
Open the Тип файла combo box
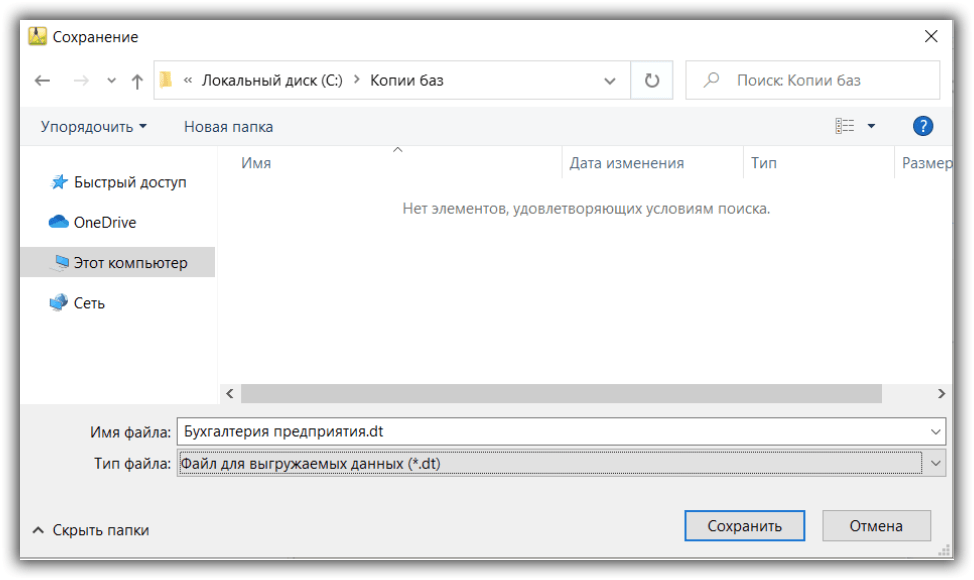[x=560, y=463]
